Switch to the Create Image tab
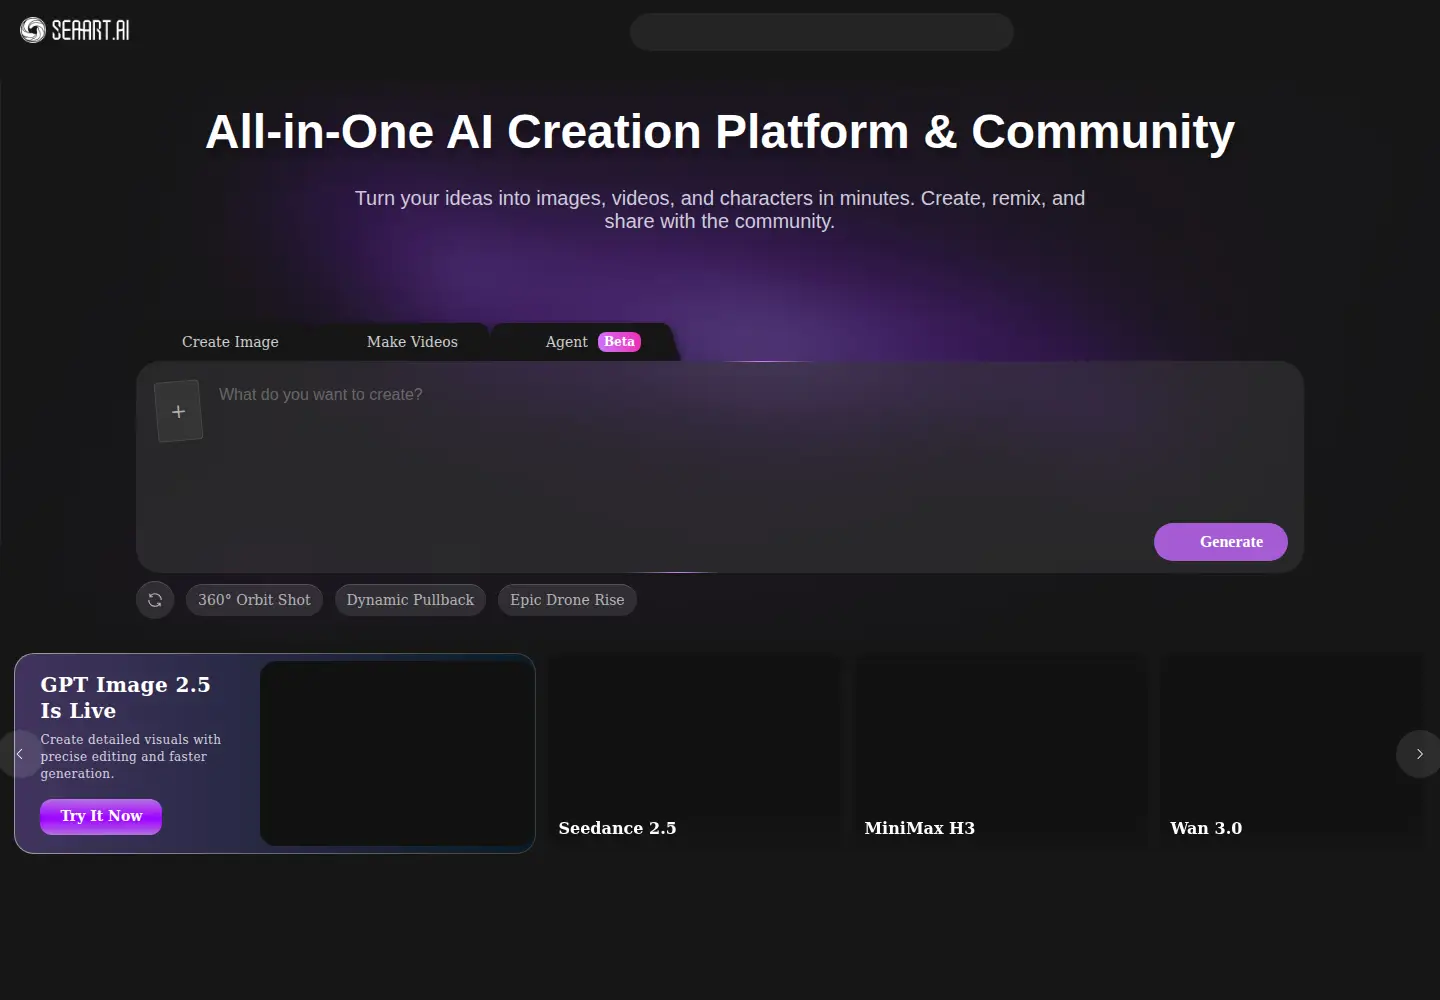Screen dimensions: 1440x1000 [230, 342]
